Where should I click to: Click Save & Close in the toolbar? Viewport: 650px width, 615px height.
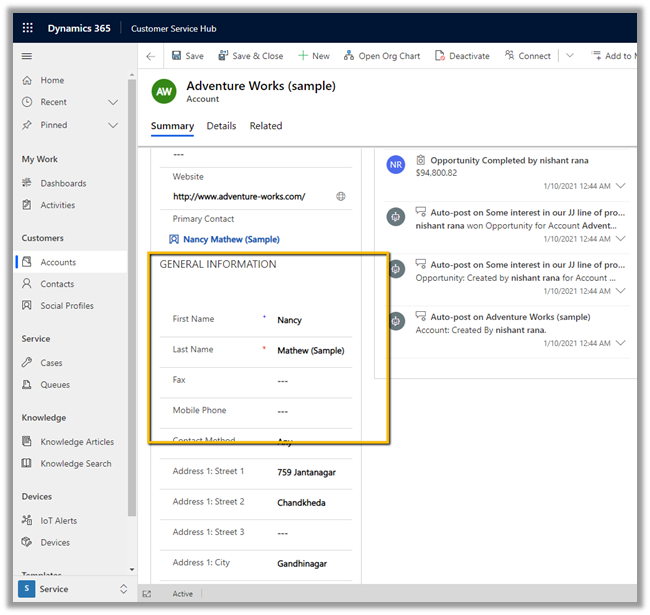pos(250,57)
